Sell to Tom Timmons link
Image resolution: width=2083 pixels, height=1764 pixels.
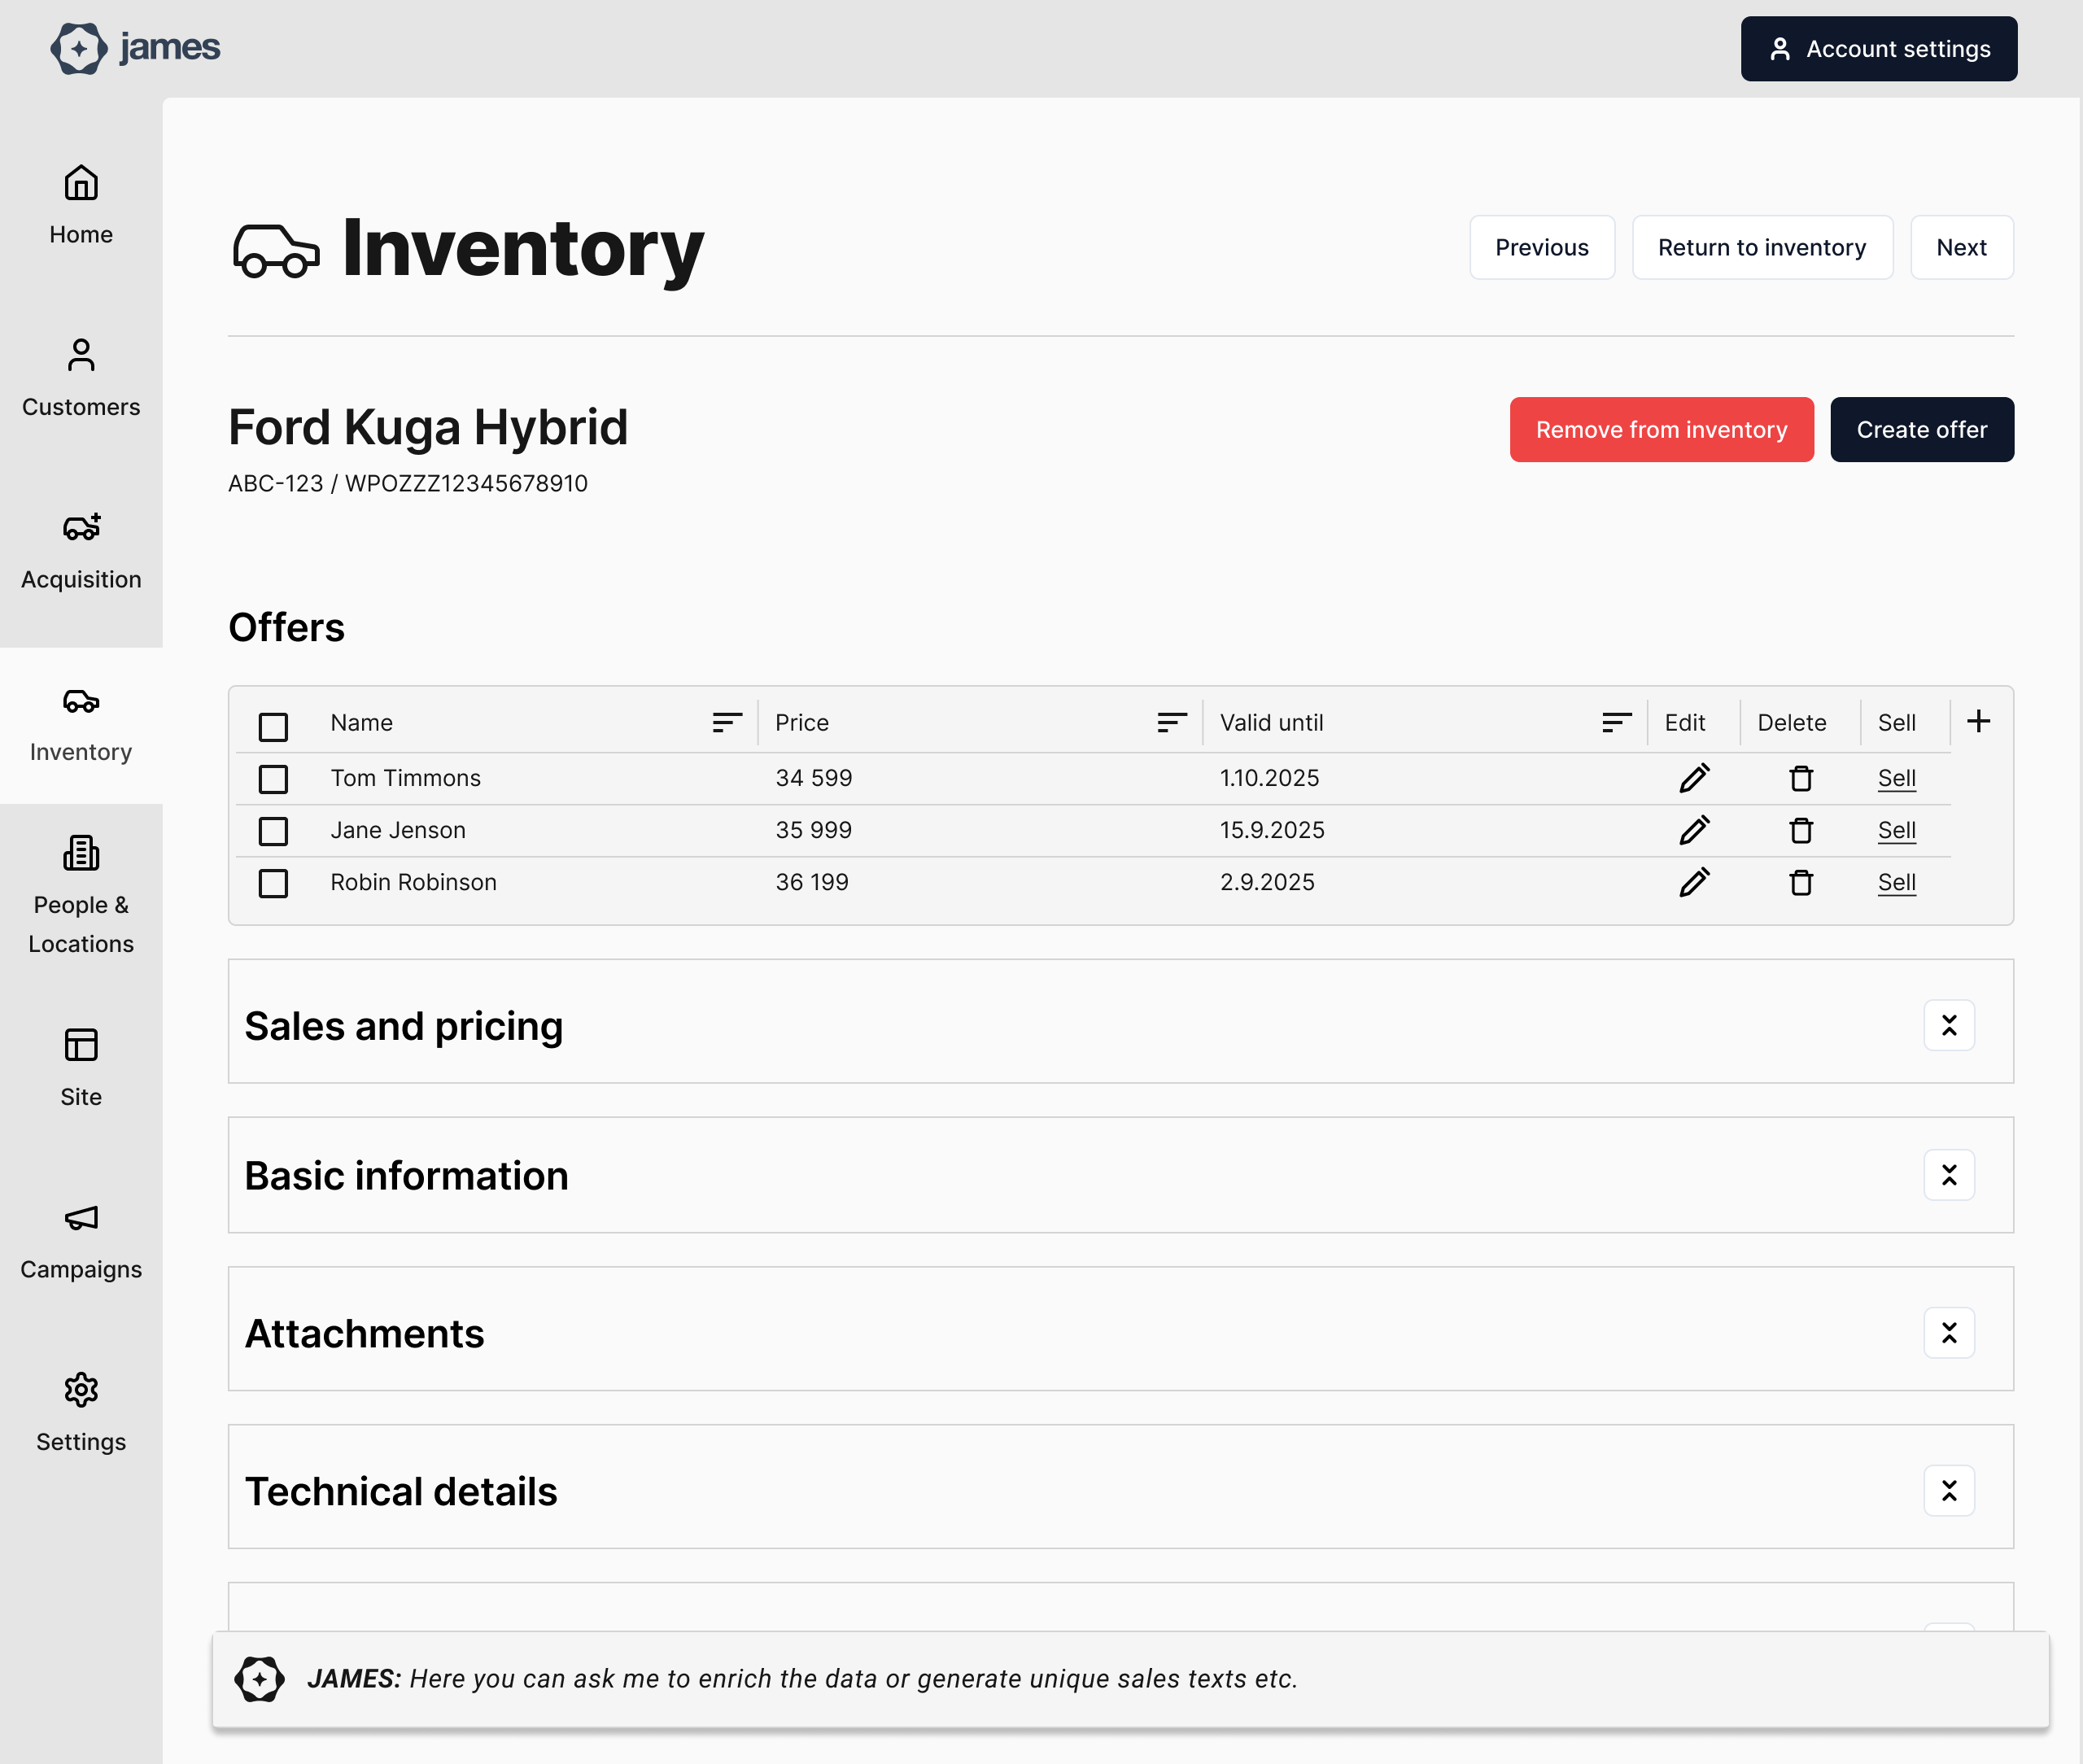click(1896, 778)
